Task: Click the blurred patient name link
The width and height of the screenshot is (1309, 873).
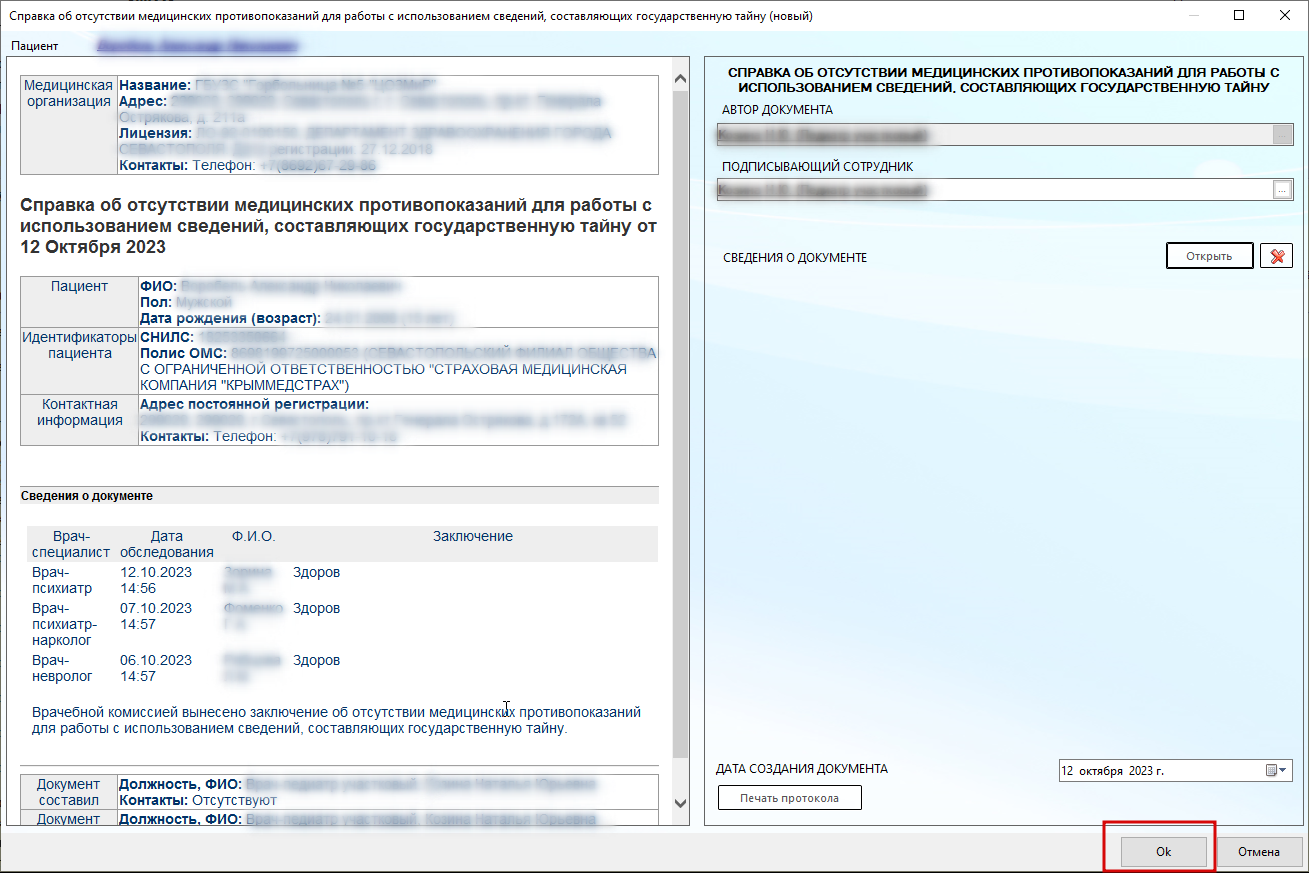Action: click(199, 46)
